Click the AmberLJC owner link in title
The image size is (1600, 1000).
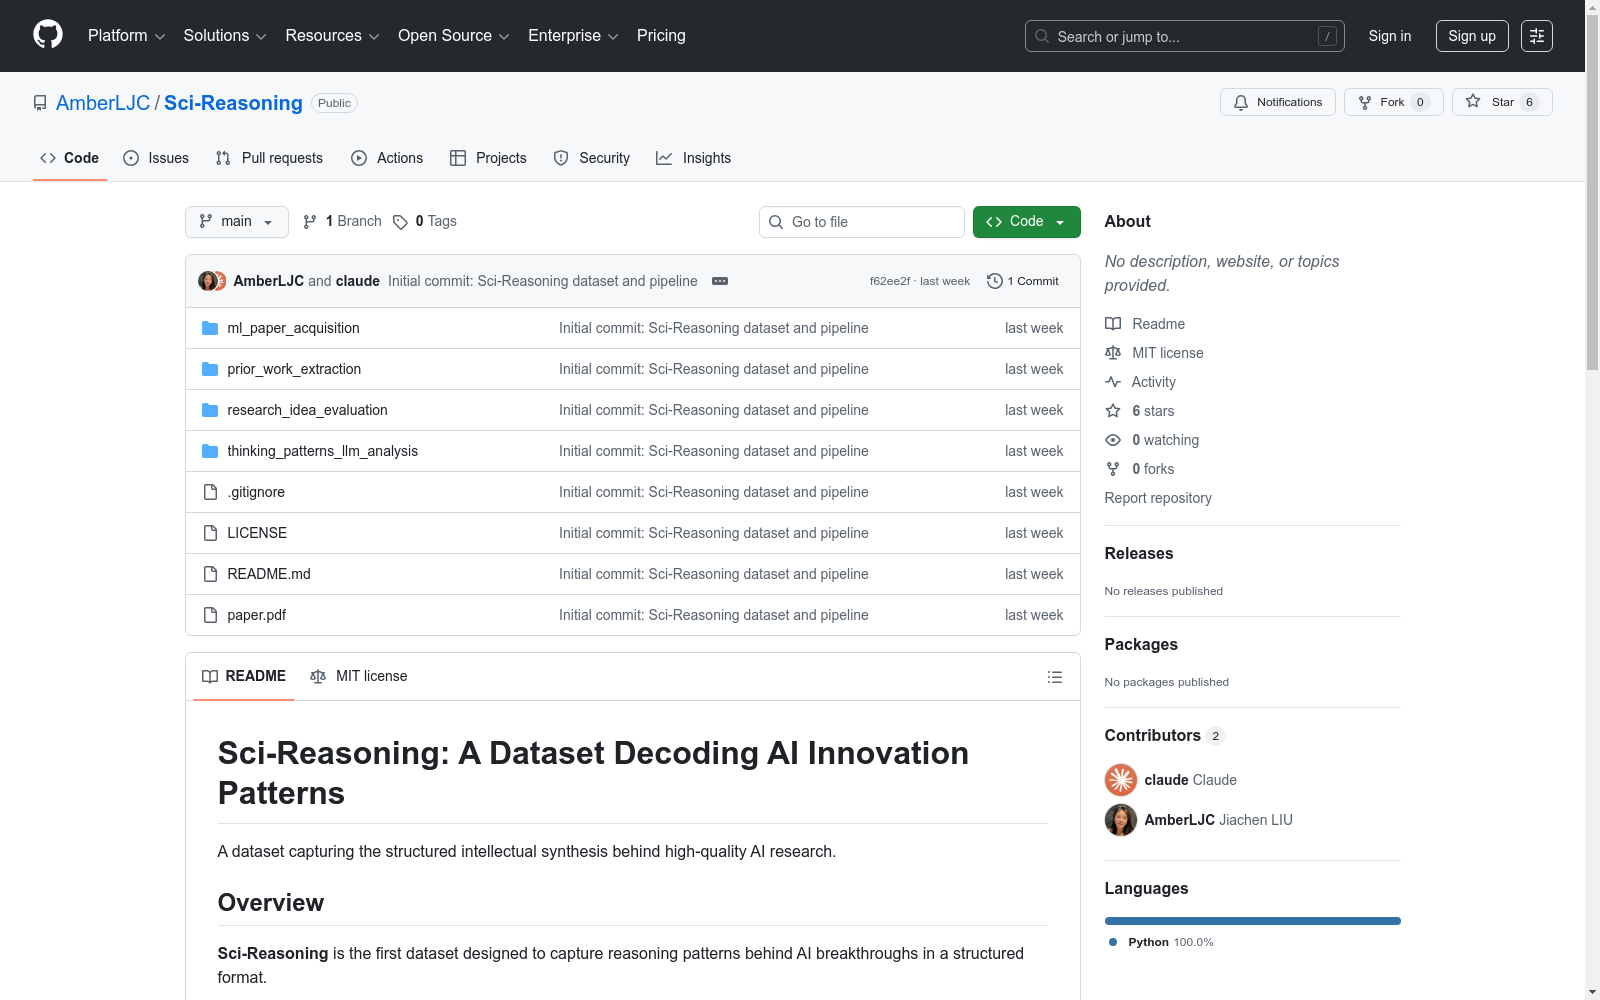[103, 103]
